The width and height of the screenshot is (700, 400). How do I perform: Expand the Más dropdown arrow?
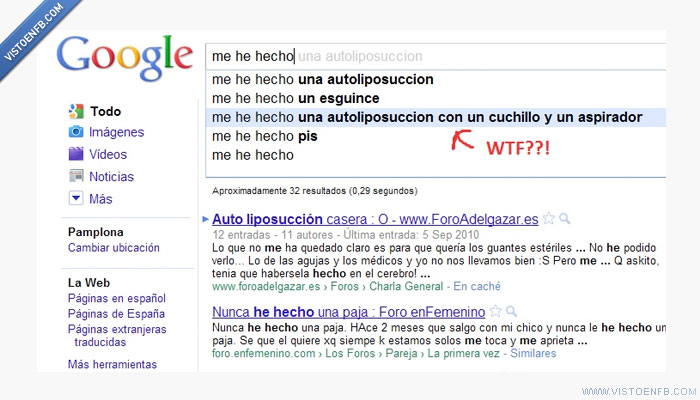(x=76, y=198)
